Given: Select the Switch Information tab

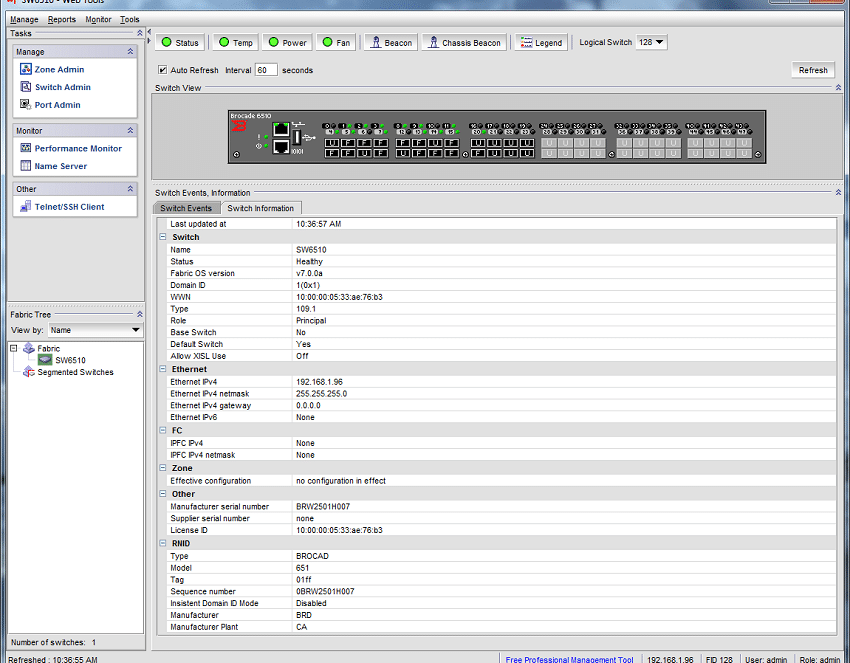Looking at the screenshot, I should (261, 208).
